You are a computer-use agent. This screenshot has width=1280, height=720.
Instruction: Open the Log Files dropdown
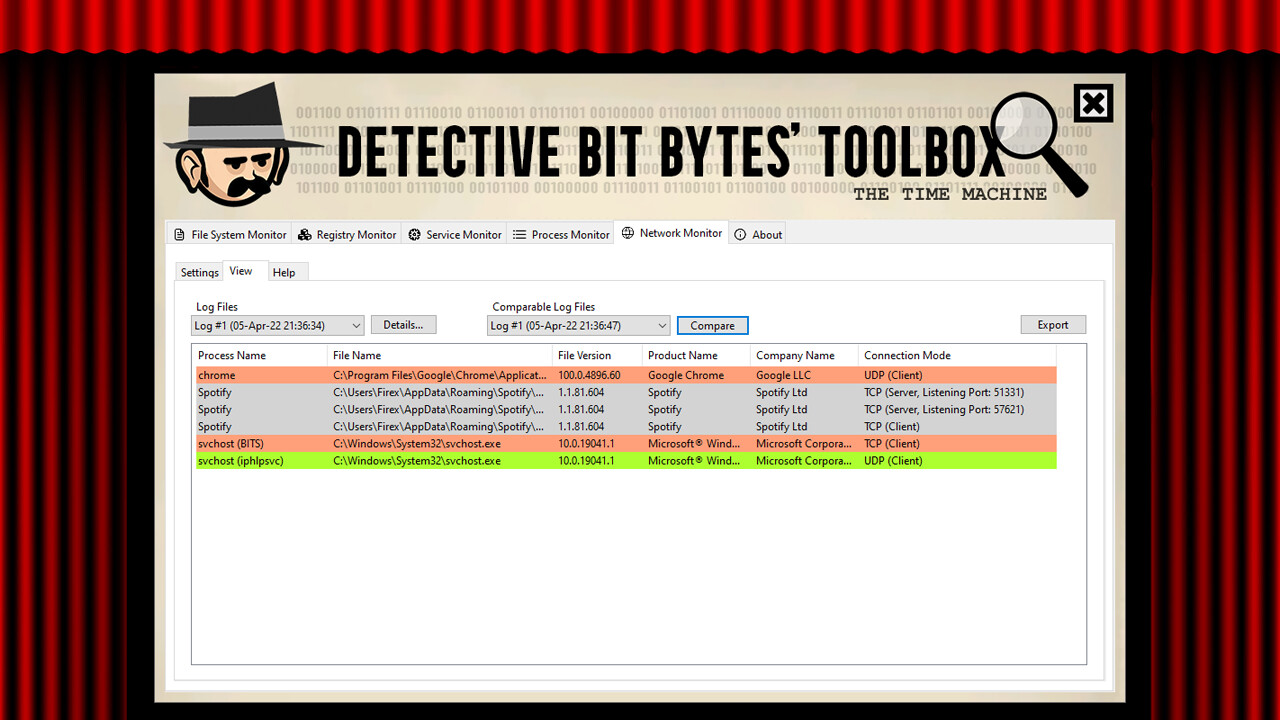click(x=277, y=324)
